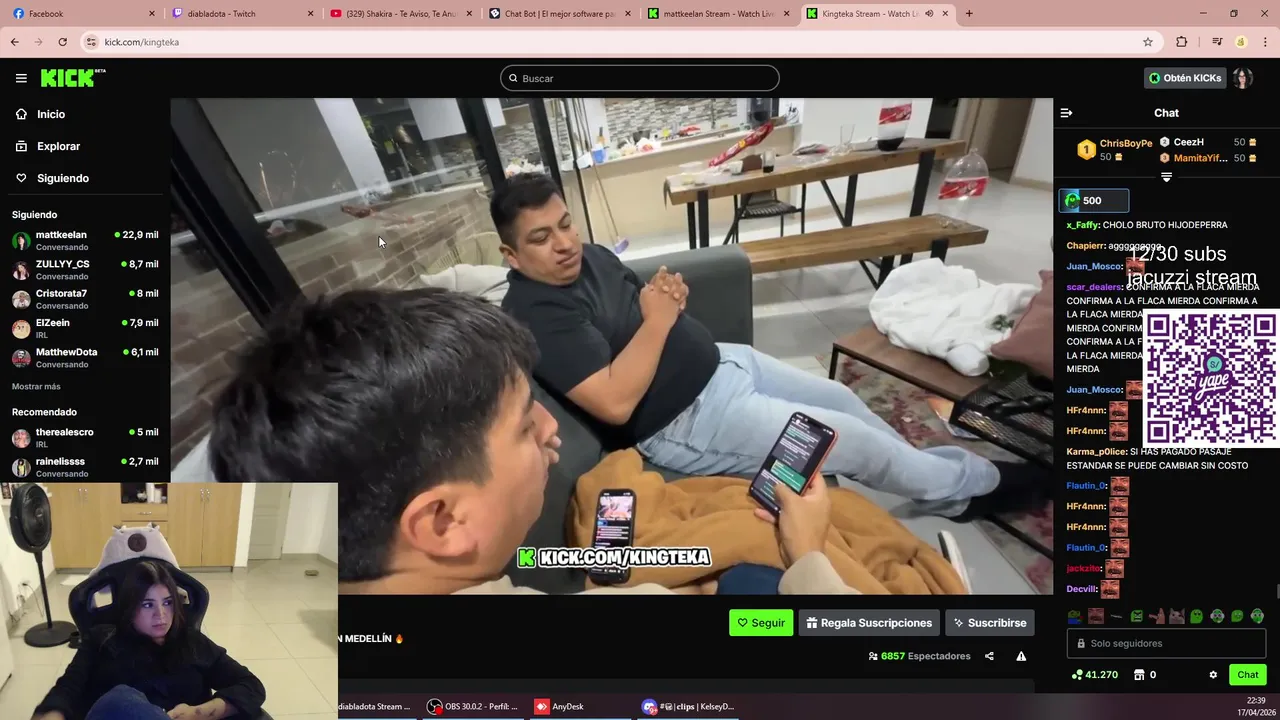The width and height of the screenshot is (1280, 720).
Task: Open a new browser tab
Action: (x=968, y=14)
